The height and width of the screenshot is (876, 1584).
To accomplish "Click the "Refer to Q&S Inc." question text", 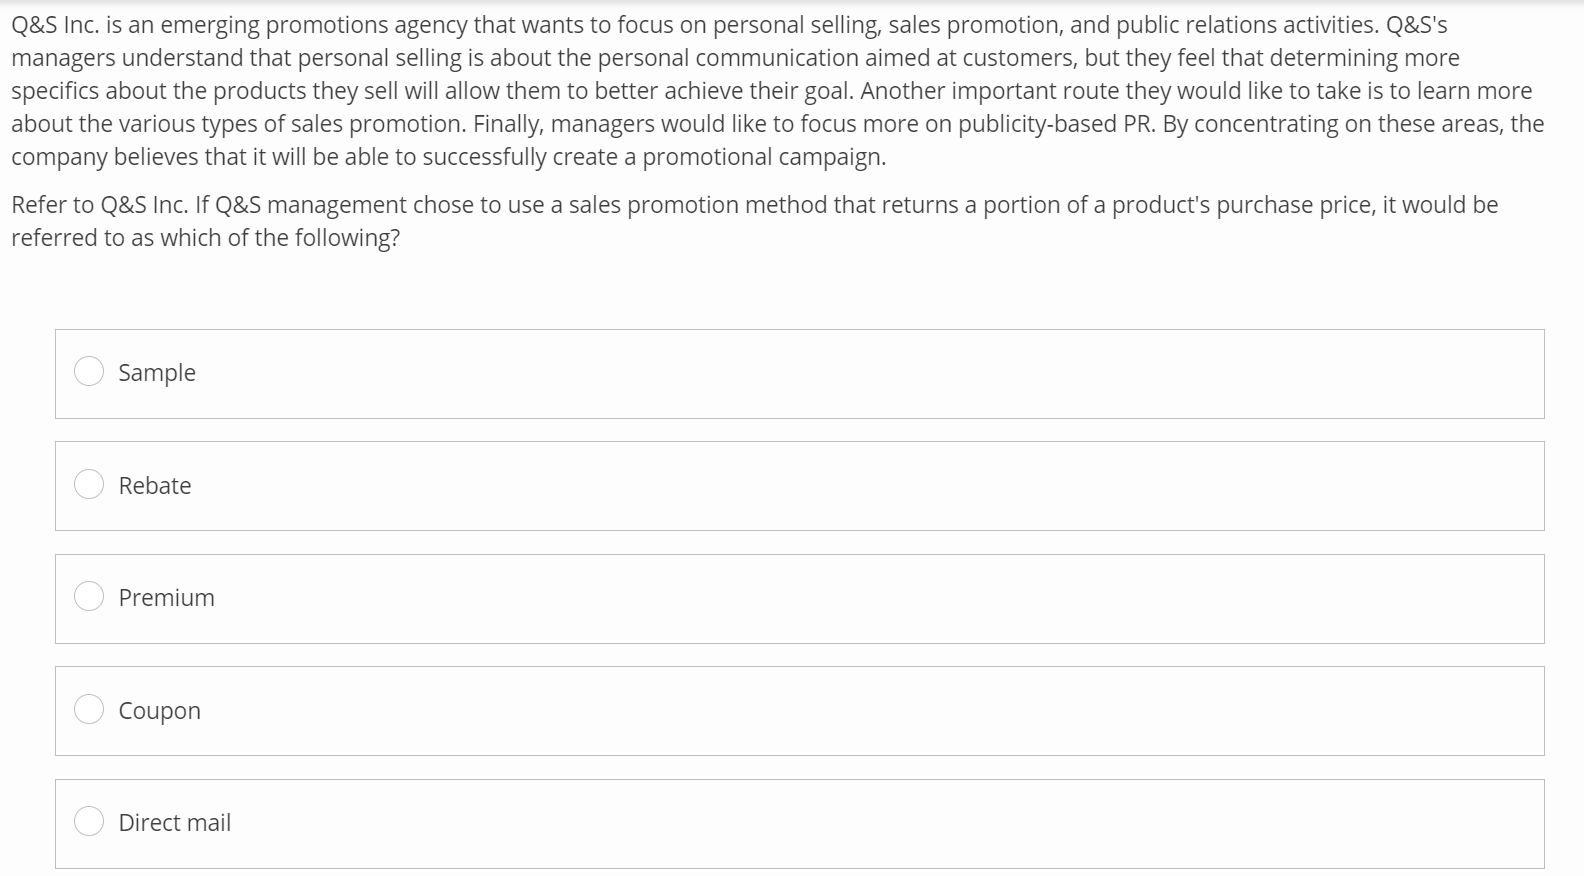I will [98, 205].
